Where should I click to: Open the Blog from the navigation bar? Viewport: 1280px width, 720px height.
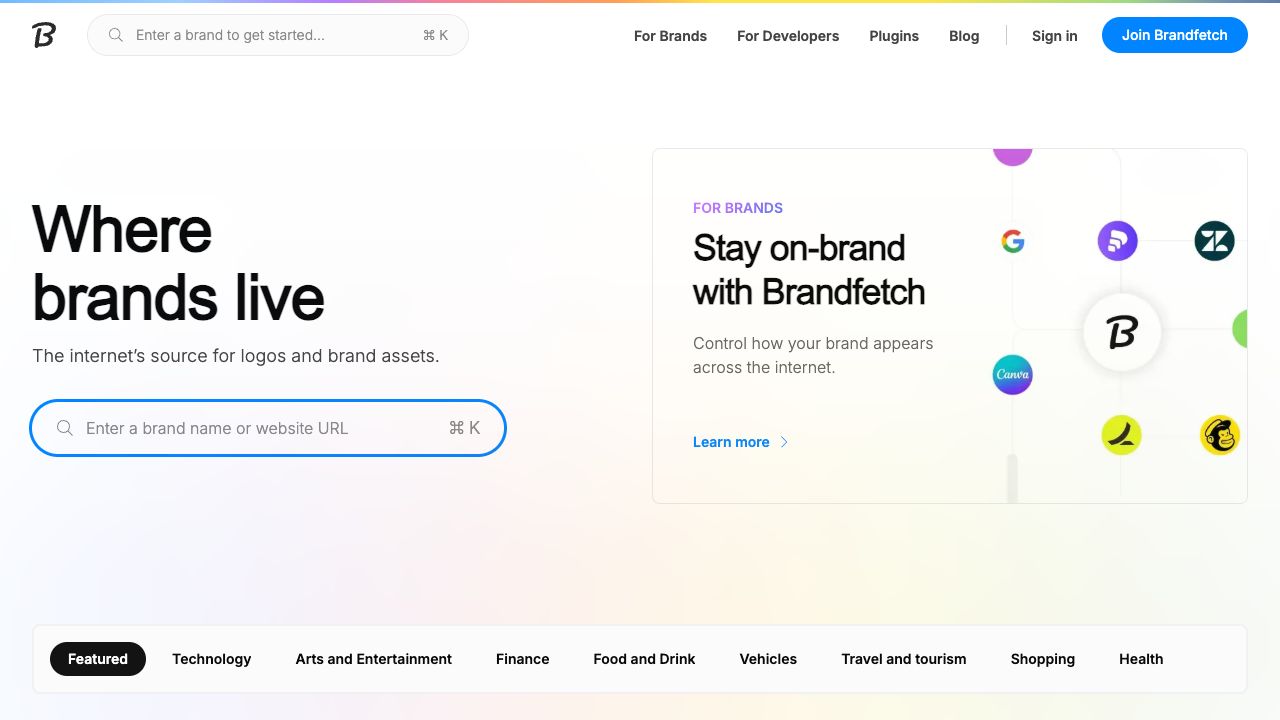[963, 36]
